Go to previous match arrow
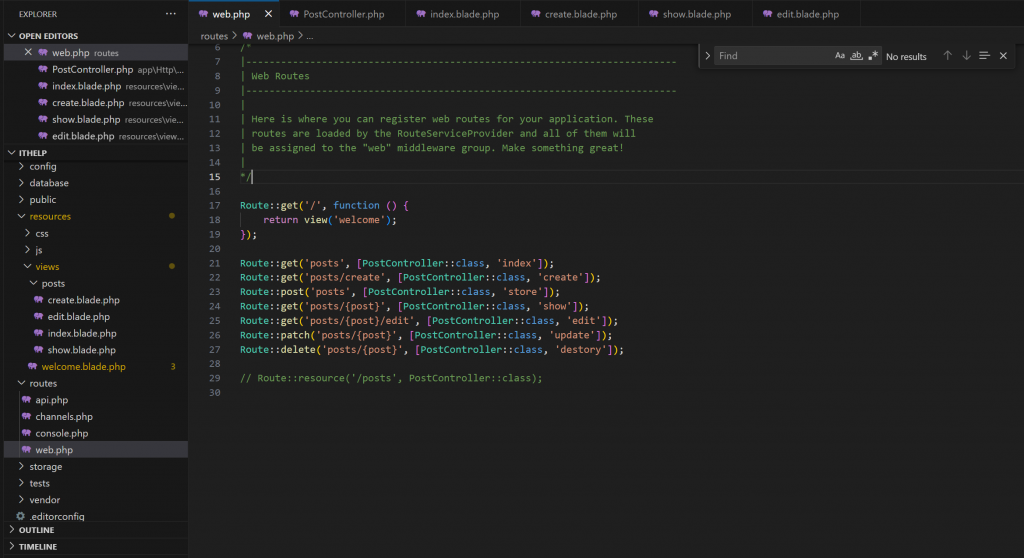Screen dimensions: 1024x558 pos(947,56)
